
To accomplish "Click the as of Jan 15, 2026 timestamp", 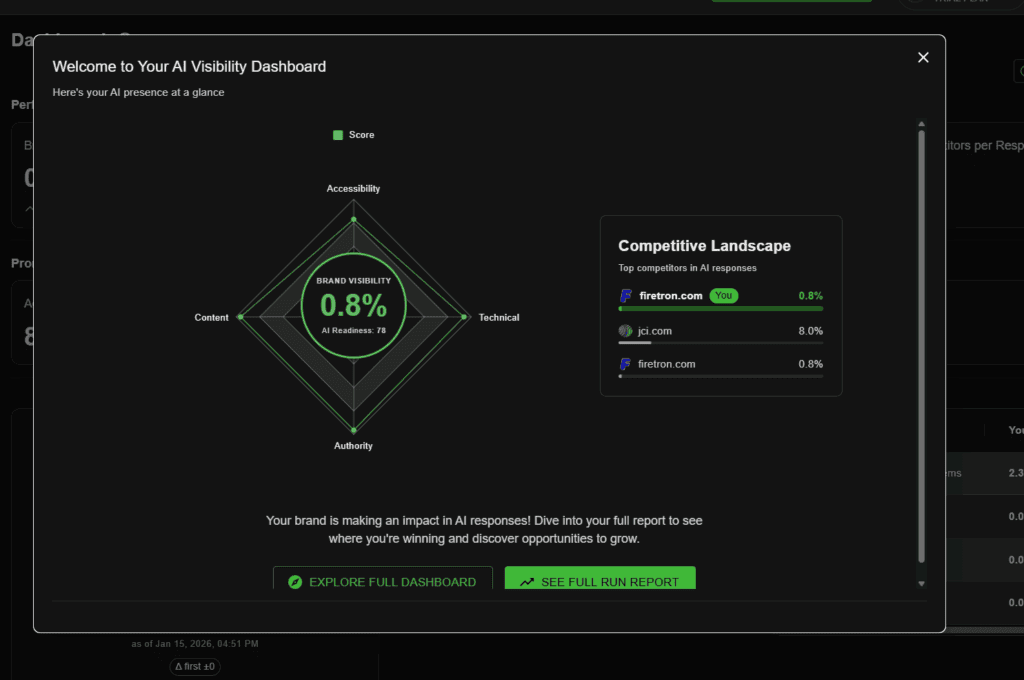I will click(x=195, y=644).
